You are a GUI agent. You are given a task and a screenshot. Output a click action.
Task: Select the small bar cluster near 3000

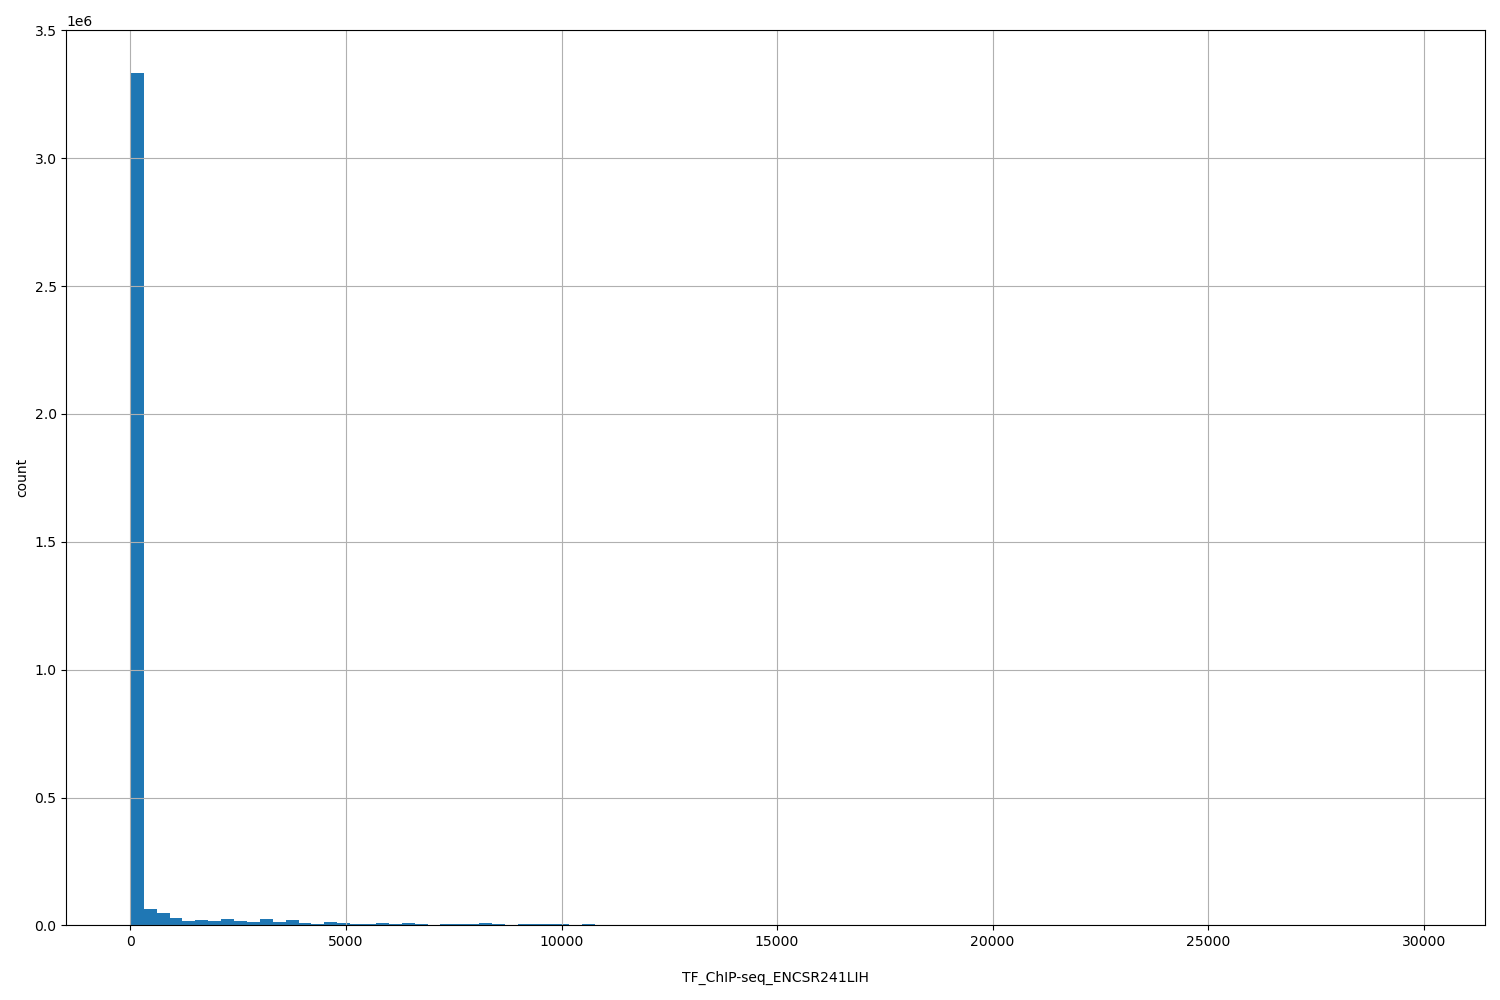(265, 921)
